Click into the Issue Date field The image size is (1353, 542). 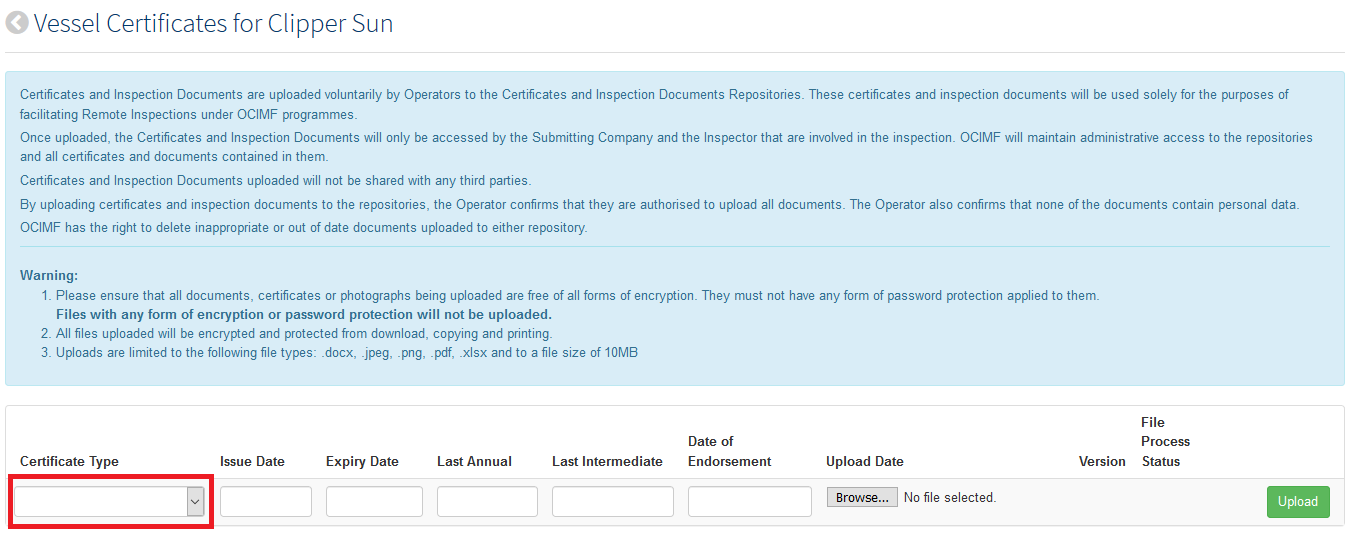266,501
